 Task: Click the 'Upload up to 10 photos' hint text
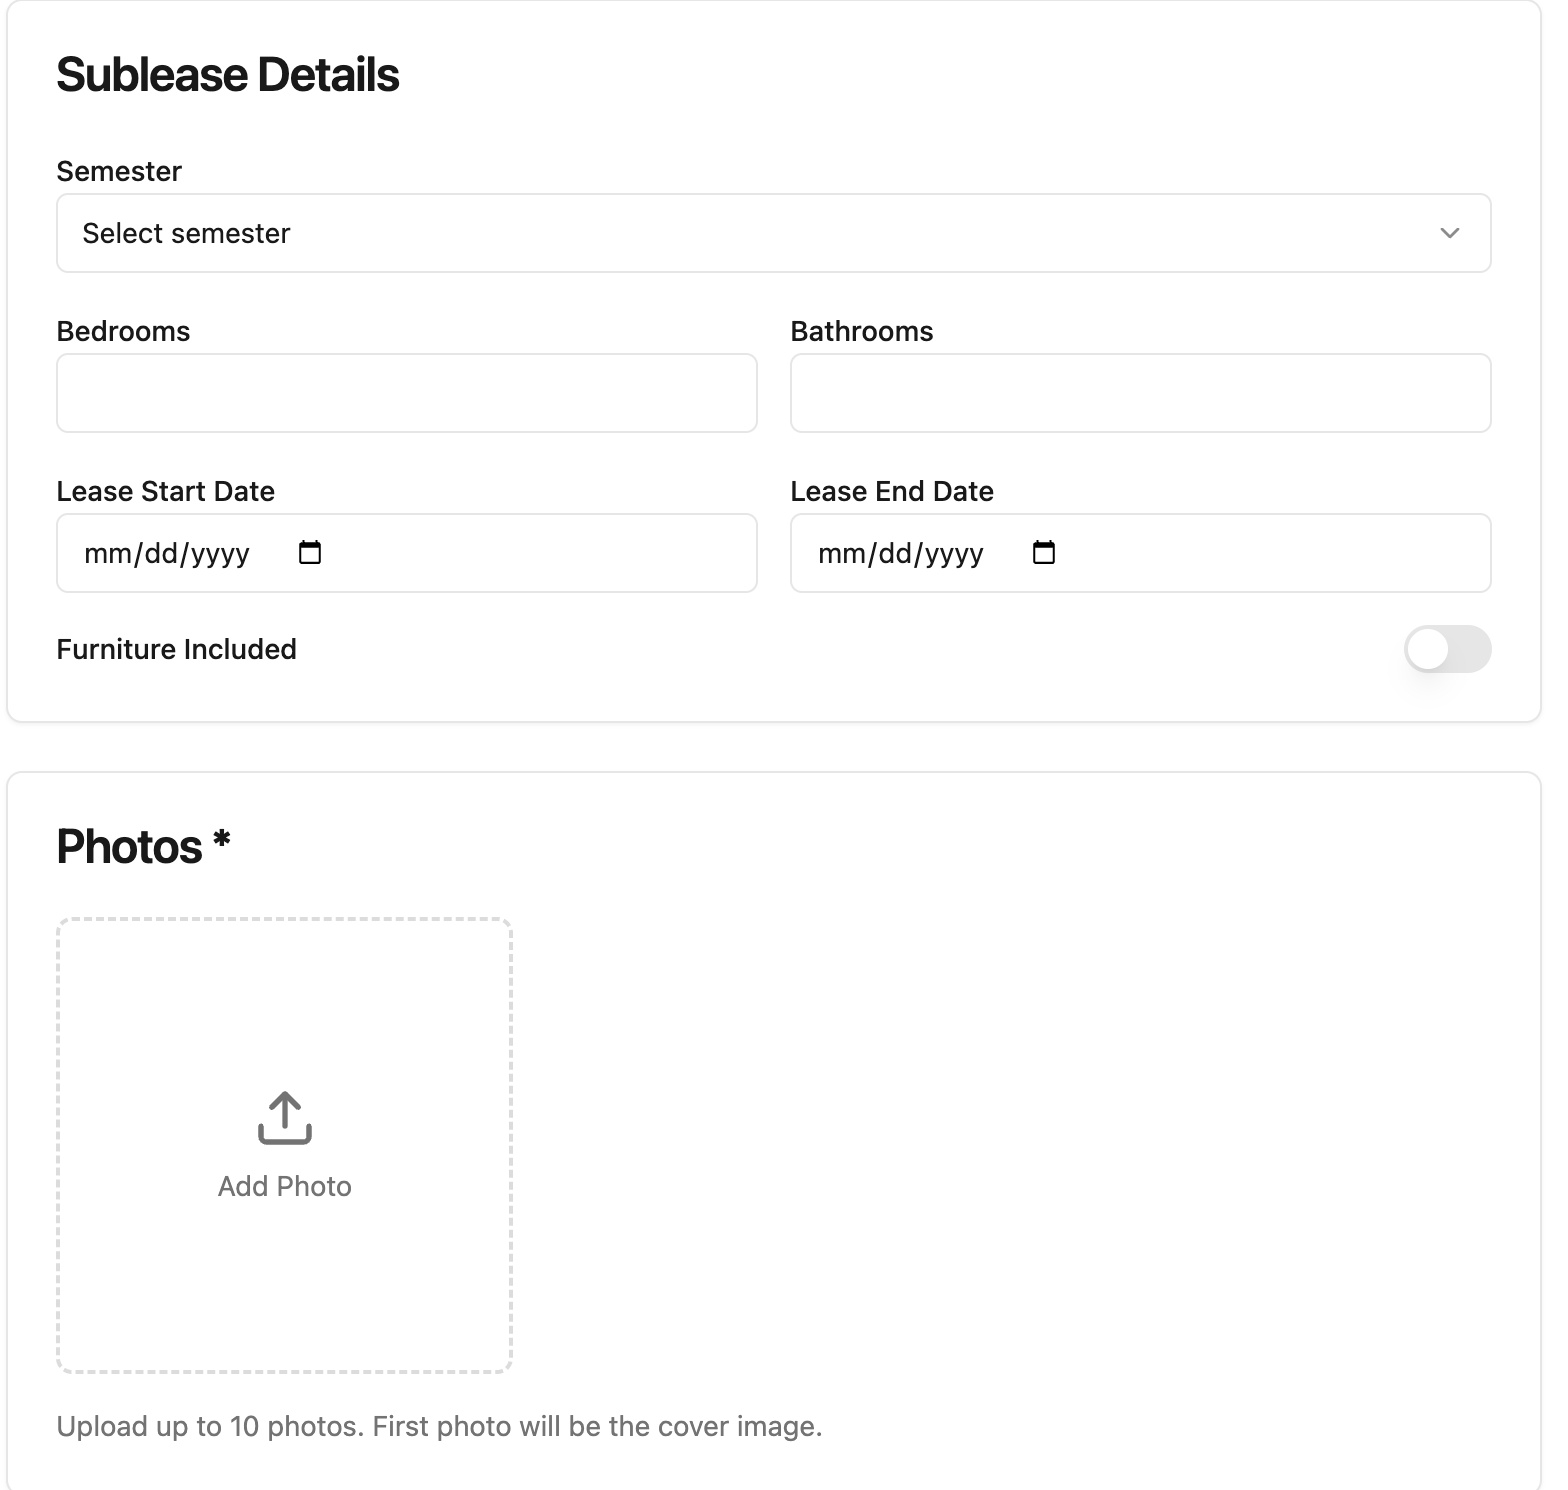tap(439, 1426)
